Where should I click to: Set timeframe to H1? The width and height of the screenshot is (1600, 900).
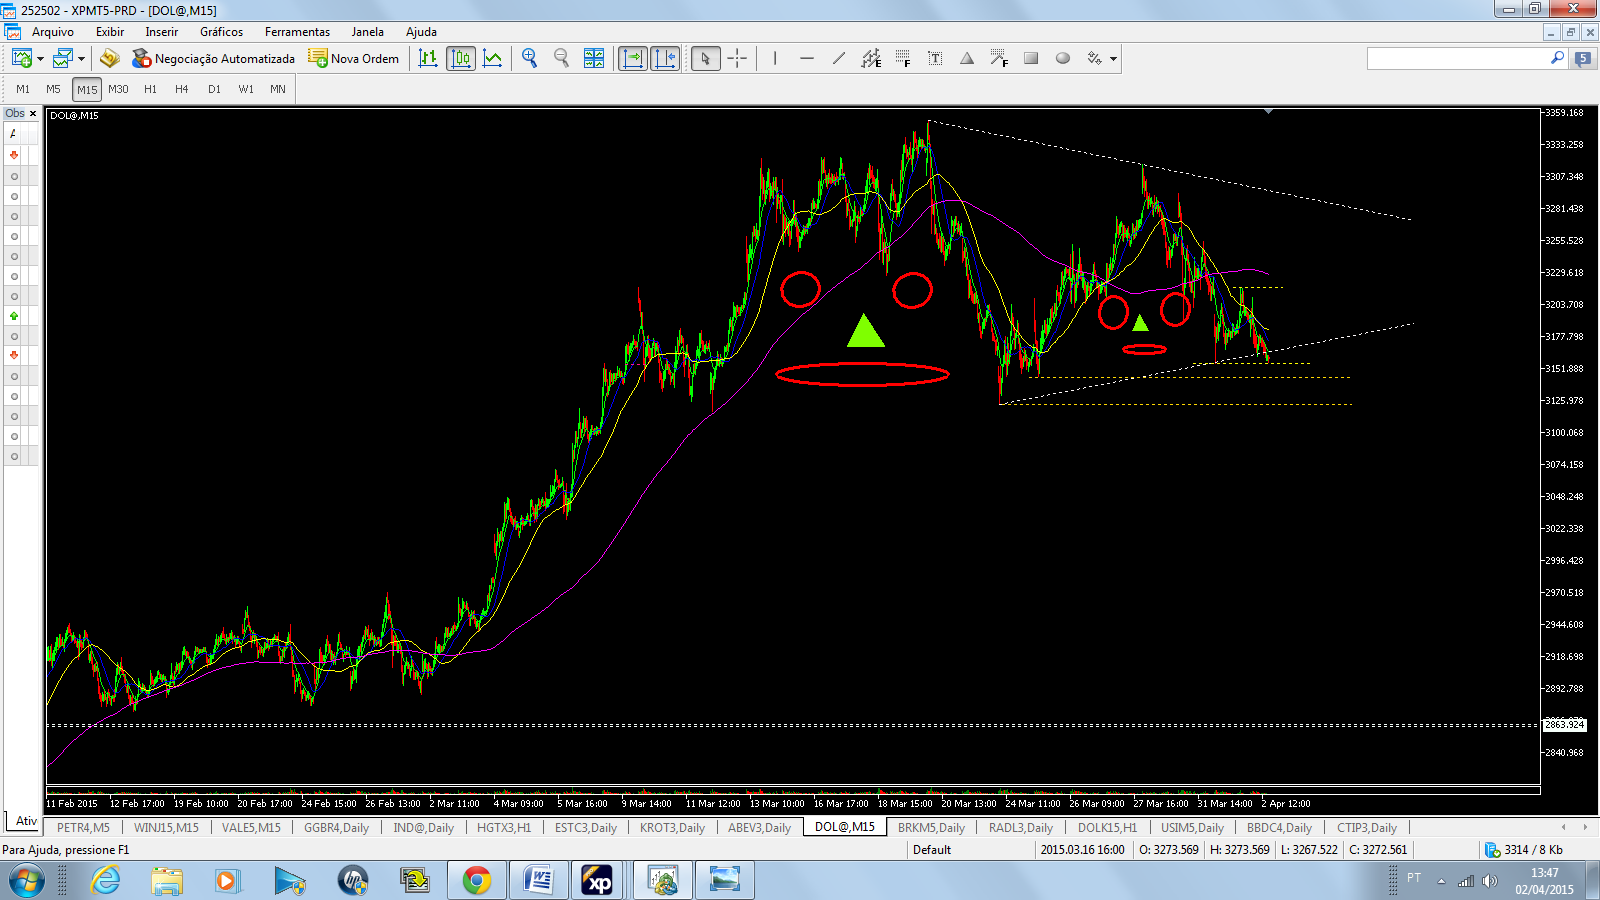coord(150,89)
